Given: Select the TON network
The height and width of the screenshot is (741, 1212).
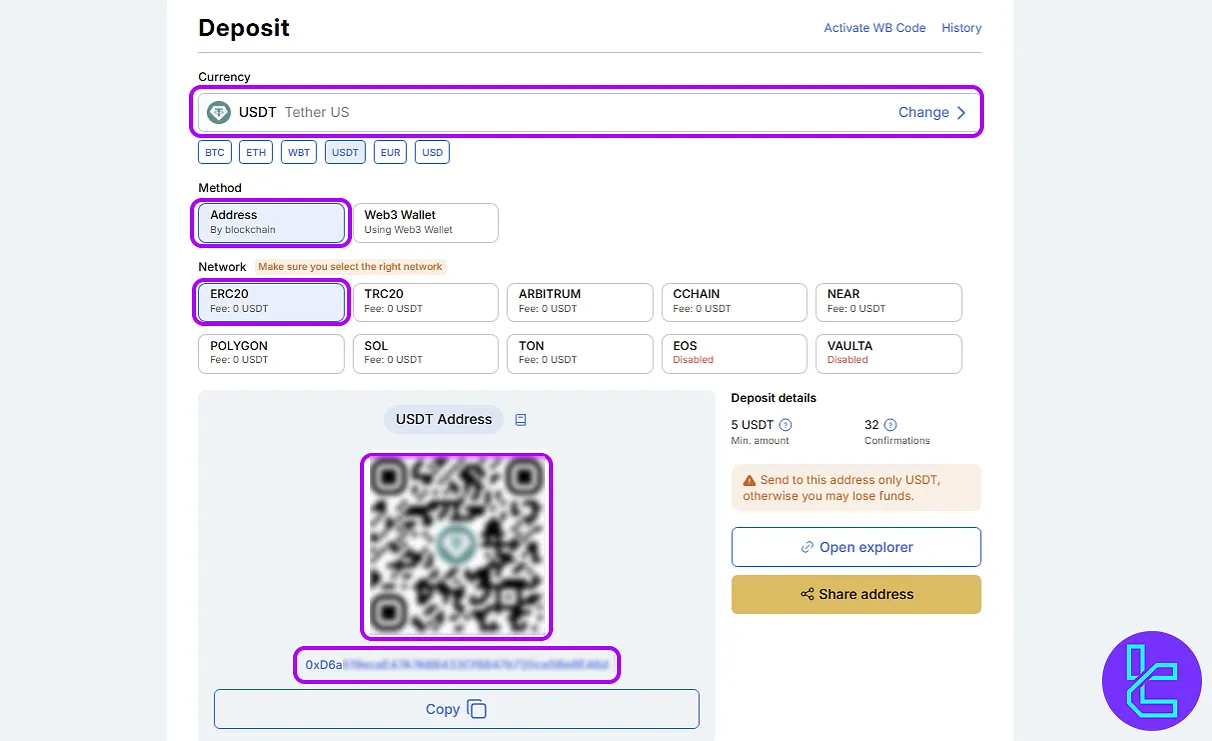Looking at the screenshot, I should coord(580,353).
